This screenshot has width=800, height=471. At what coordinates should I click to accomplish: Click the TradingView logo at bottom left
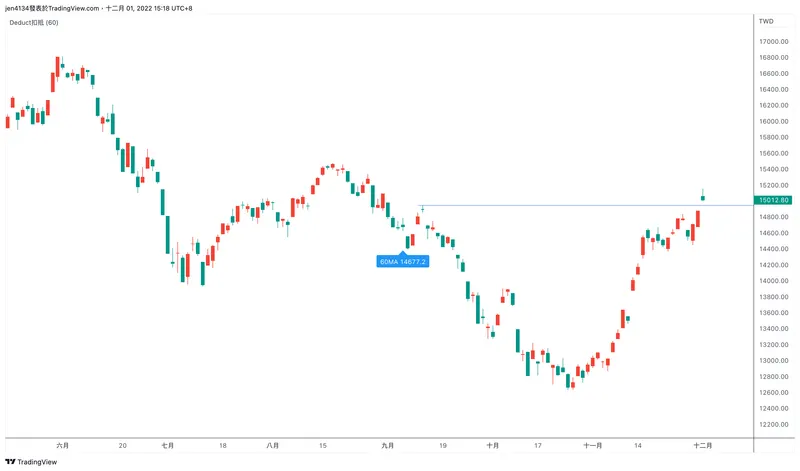coord(31,461)
